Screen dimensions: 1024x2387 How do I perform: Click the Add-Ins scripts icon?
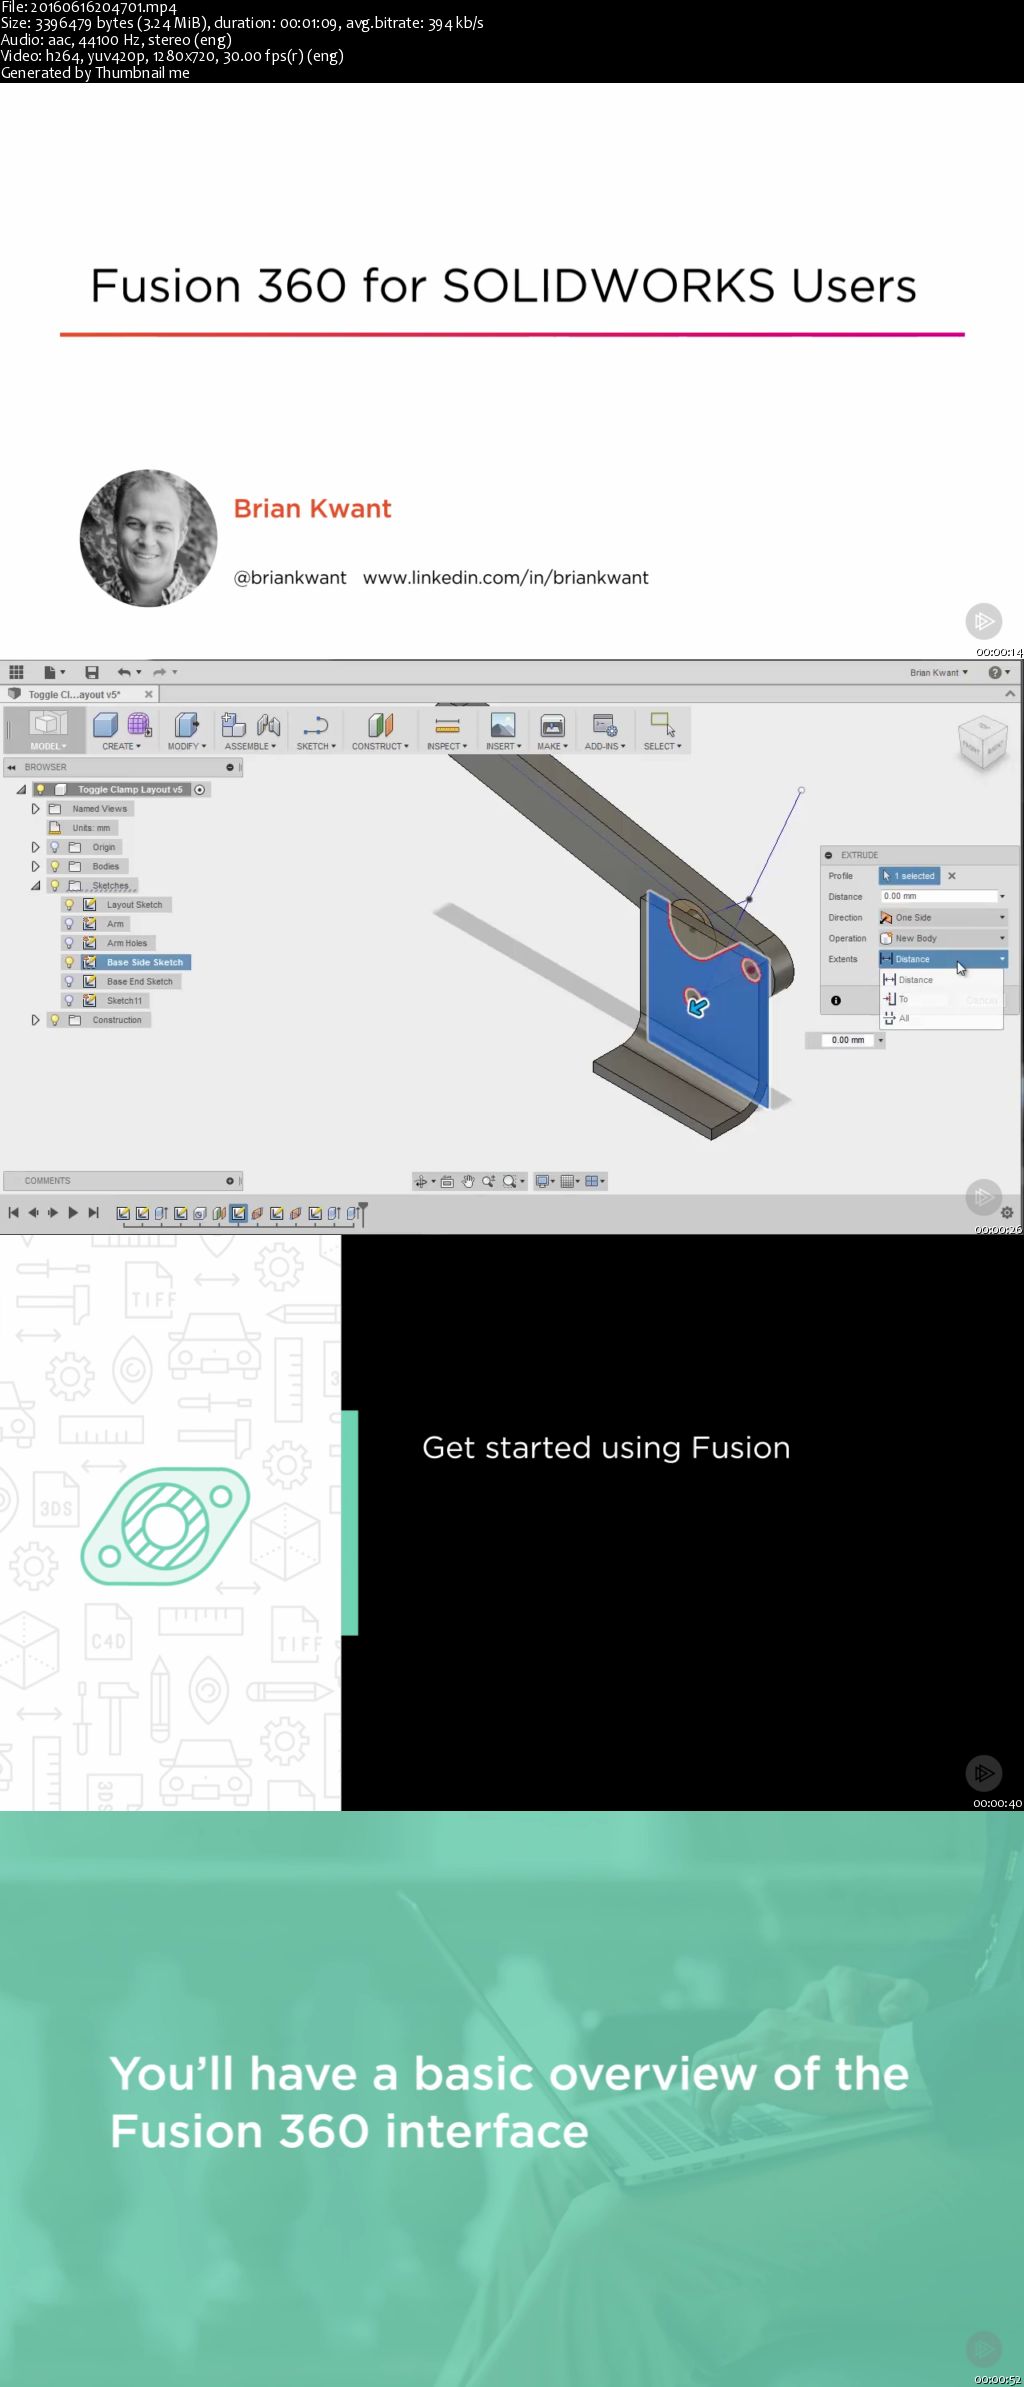(x=605, y=725)
